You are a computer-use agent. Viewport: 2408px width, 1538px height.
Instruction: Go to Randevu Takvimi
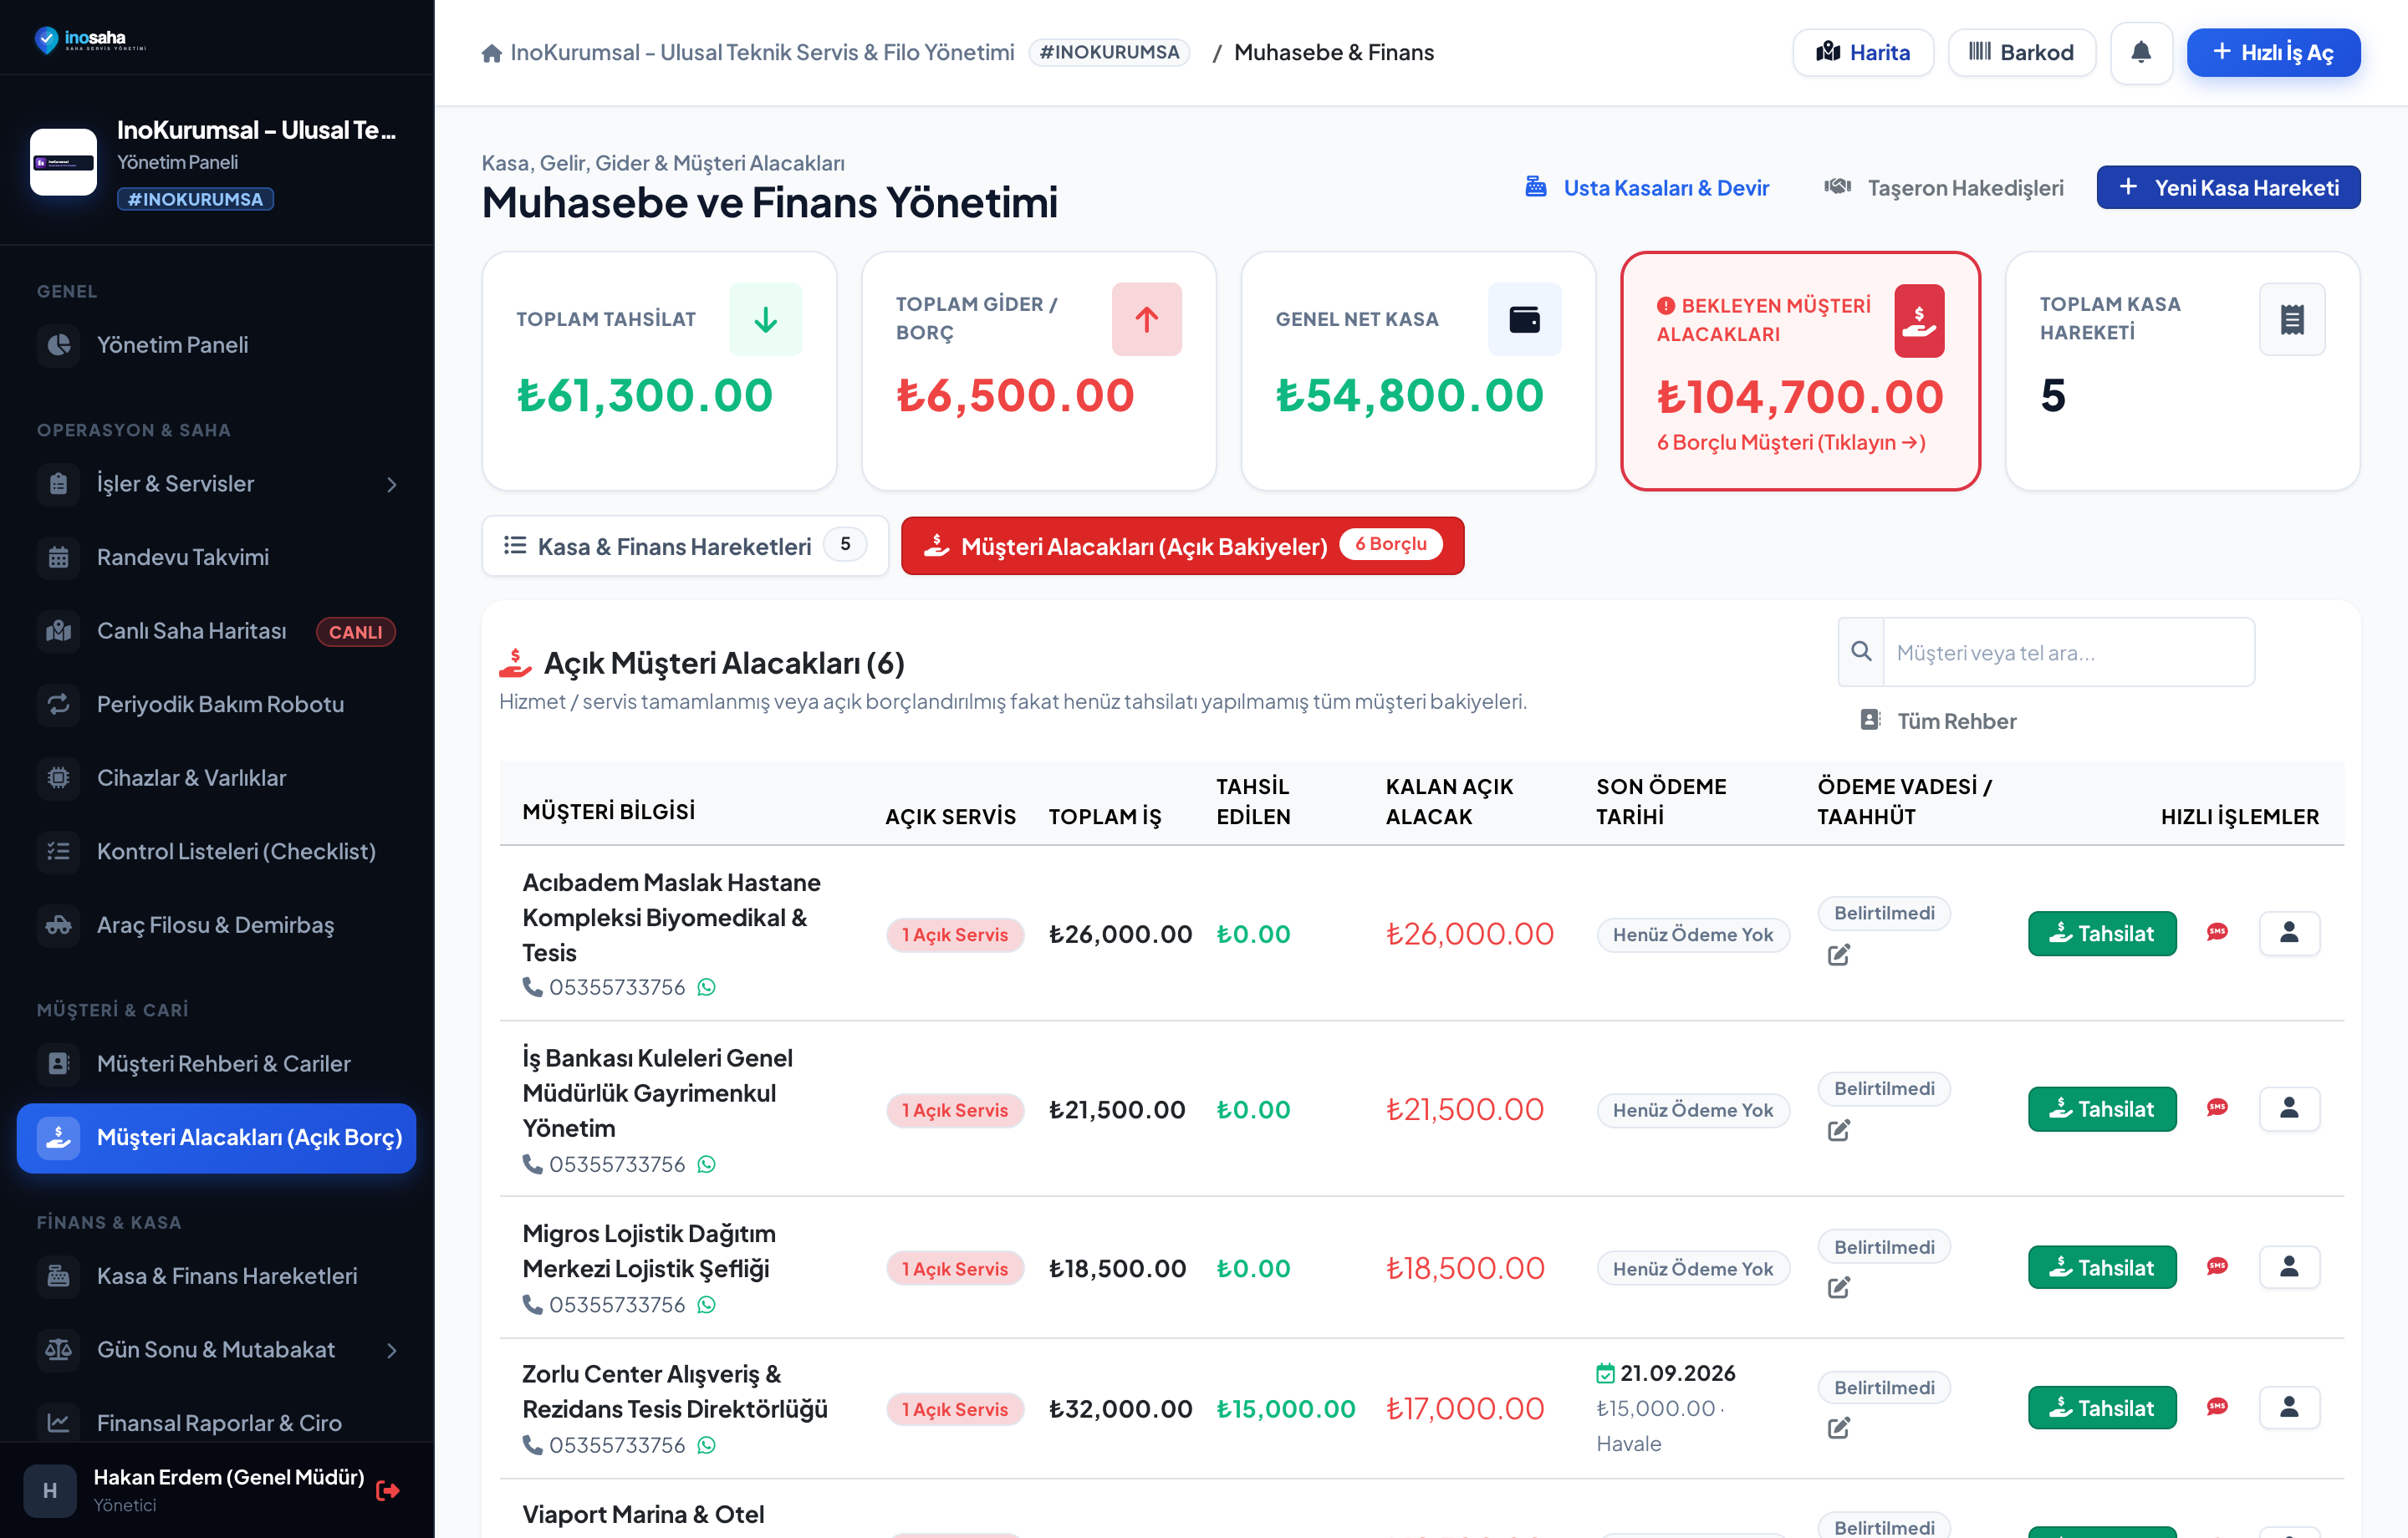[x=217, y=557]
